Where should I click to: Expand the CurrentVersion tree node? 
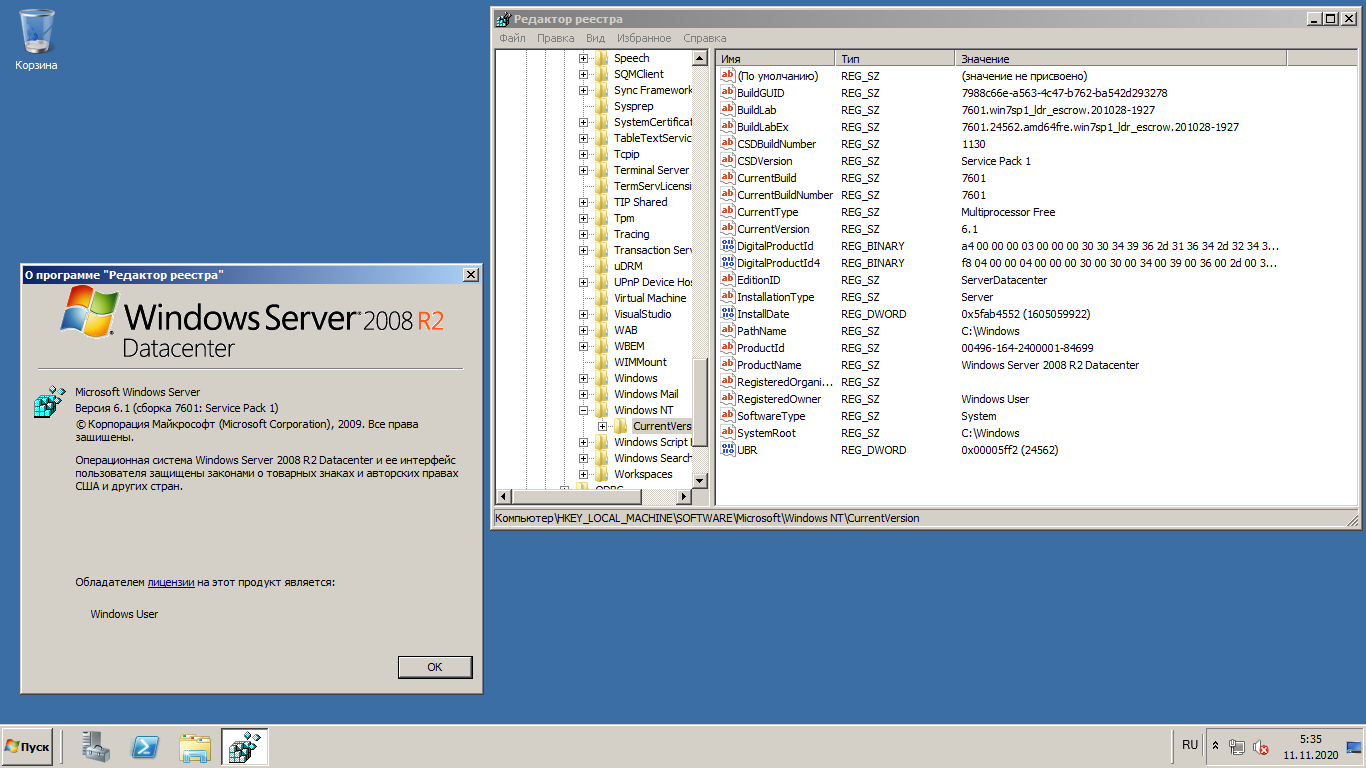point(602,426)
